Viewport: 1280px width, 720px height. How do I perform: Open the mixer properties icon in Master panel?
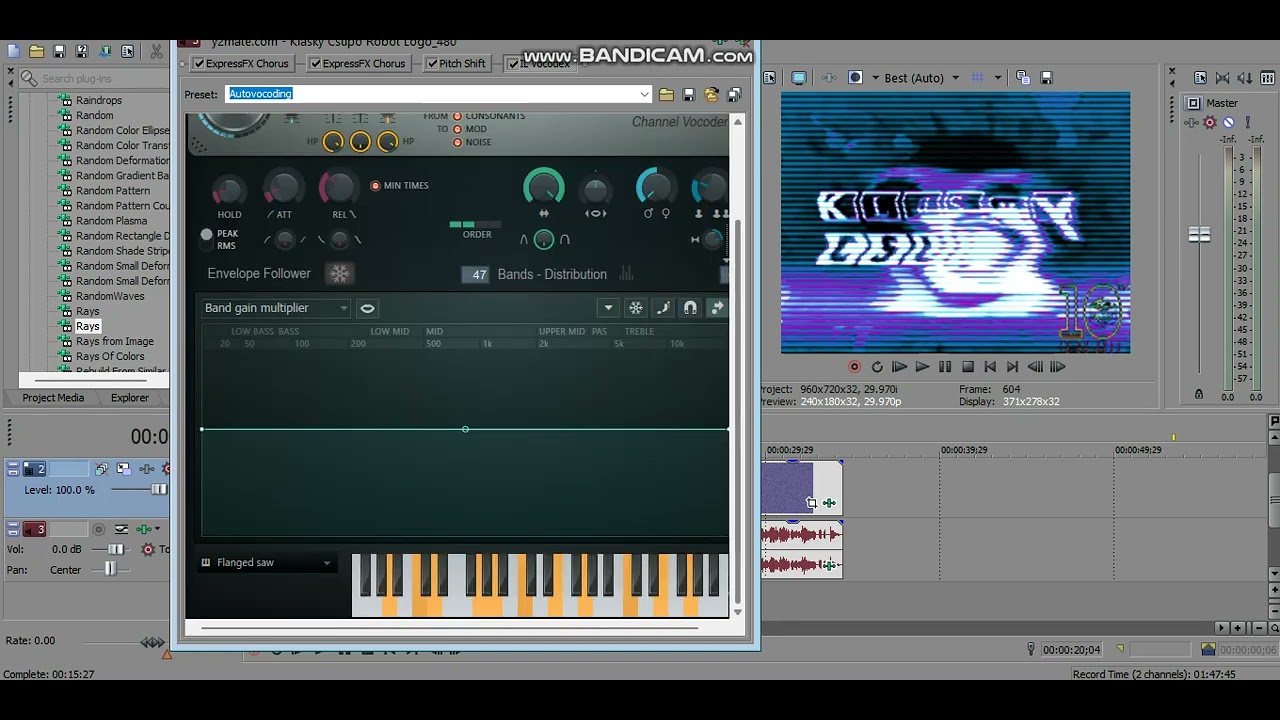click(1200, 78)
